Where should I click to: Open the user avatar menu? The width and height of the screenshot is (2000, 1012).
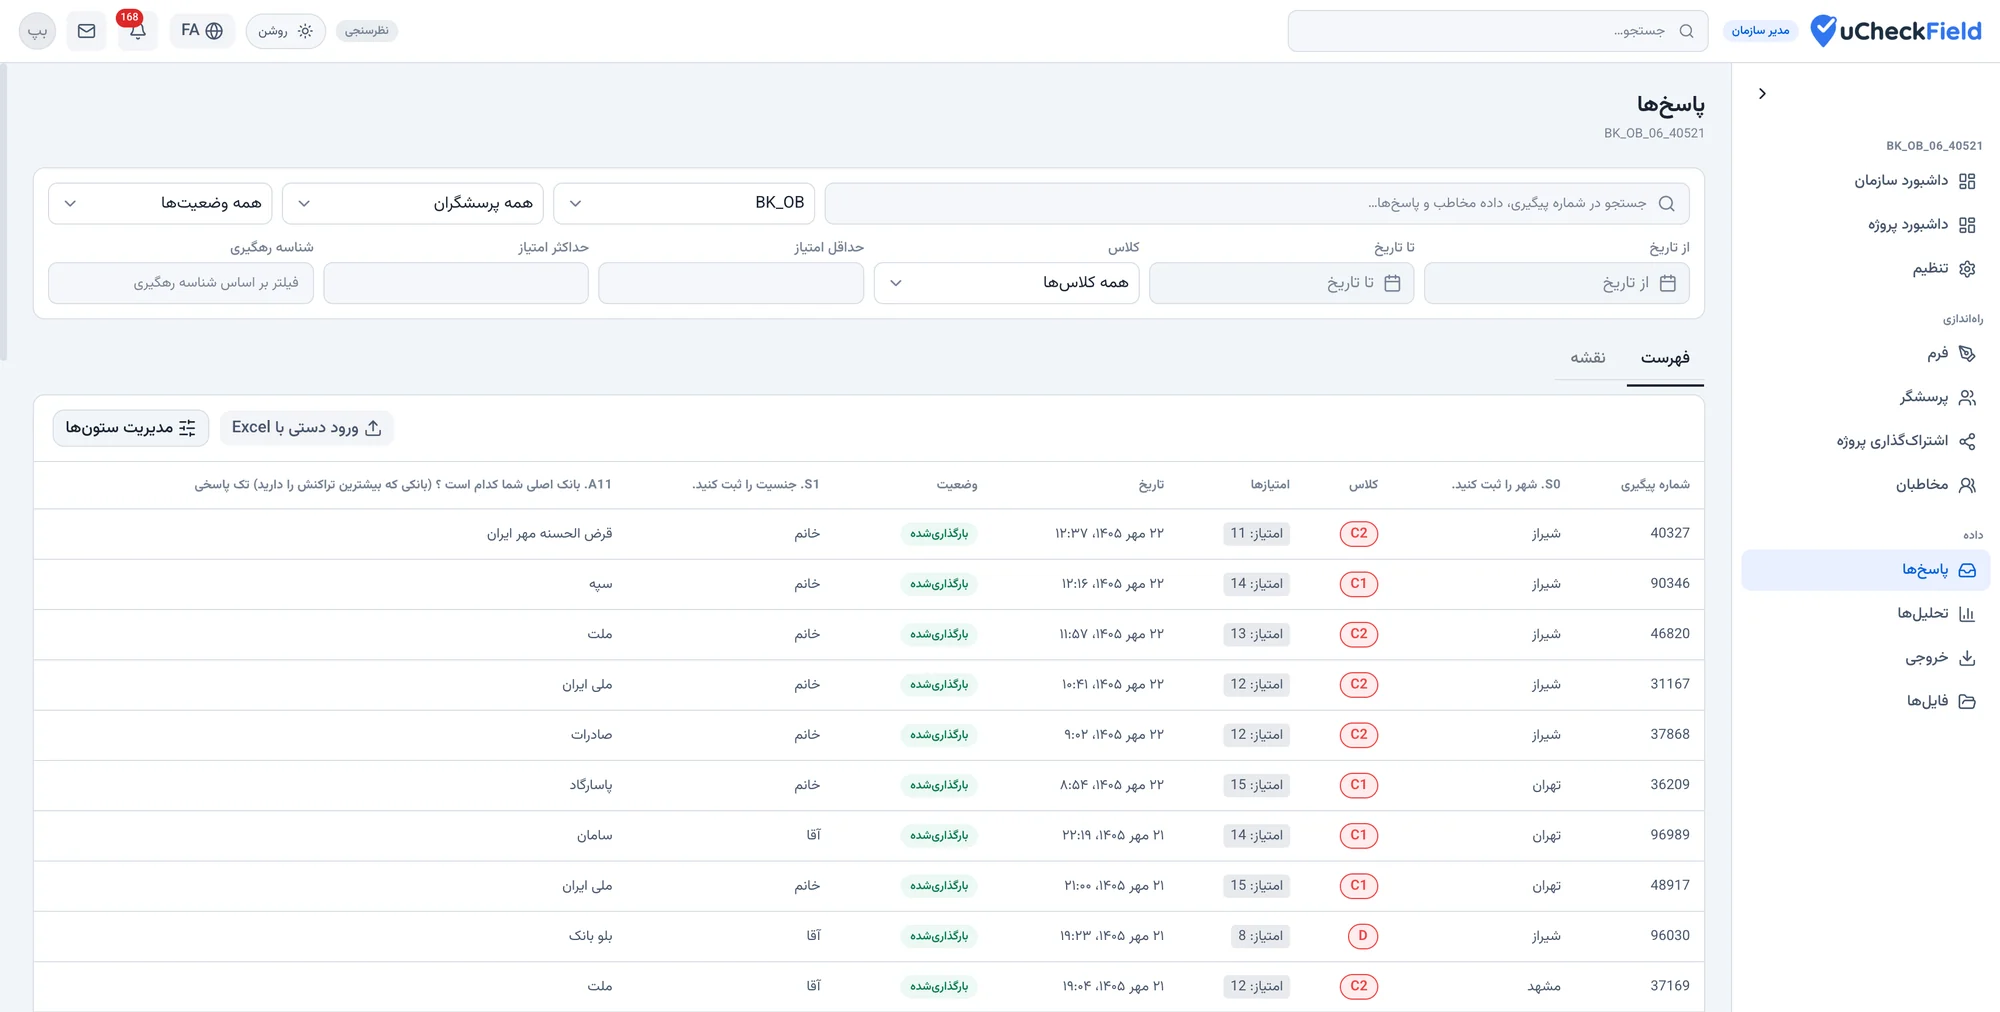pyautogui.click(x=38, y=31)
